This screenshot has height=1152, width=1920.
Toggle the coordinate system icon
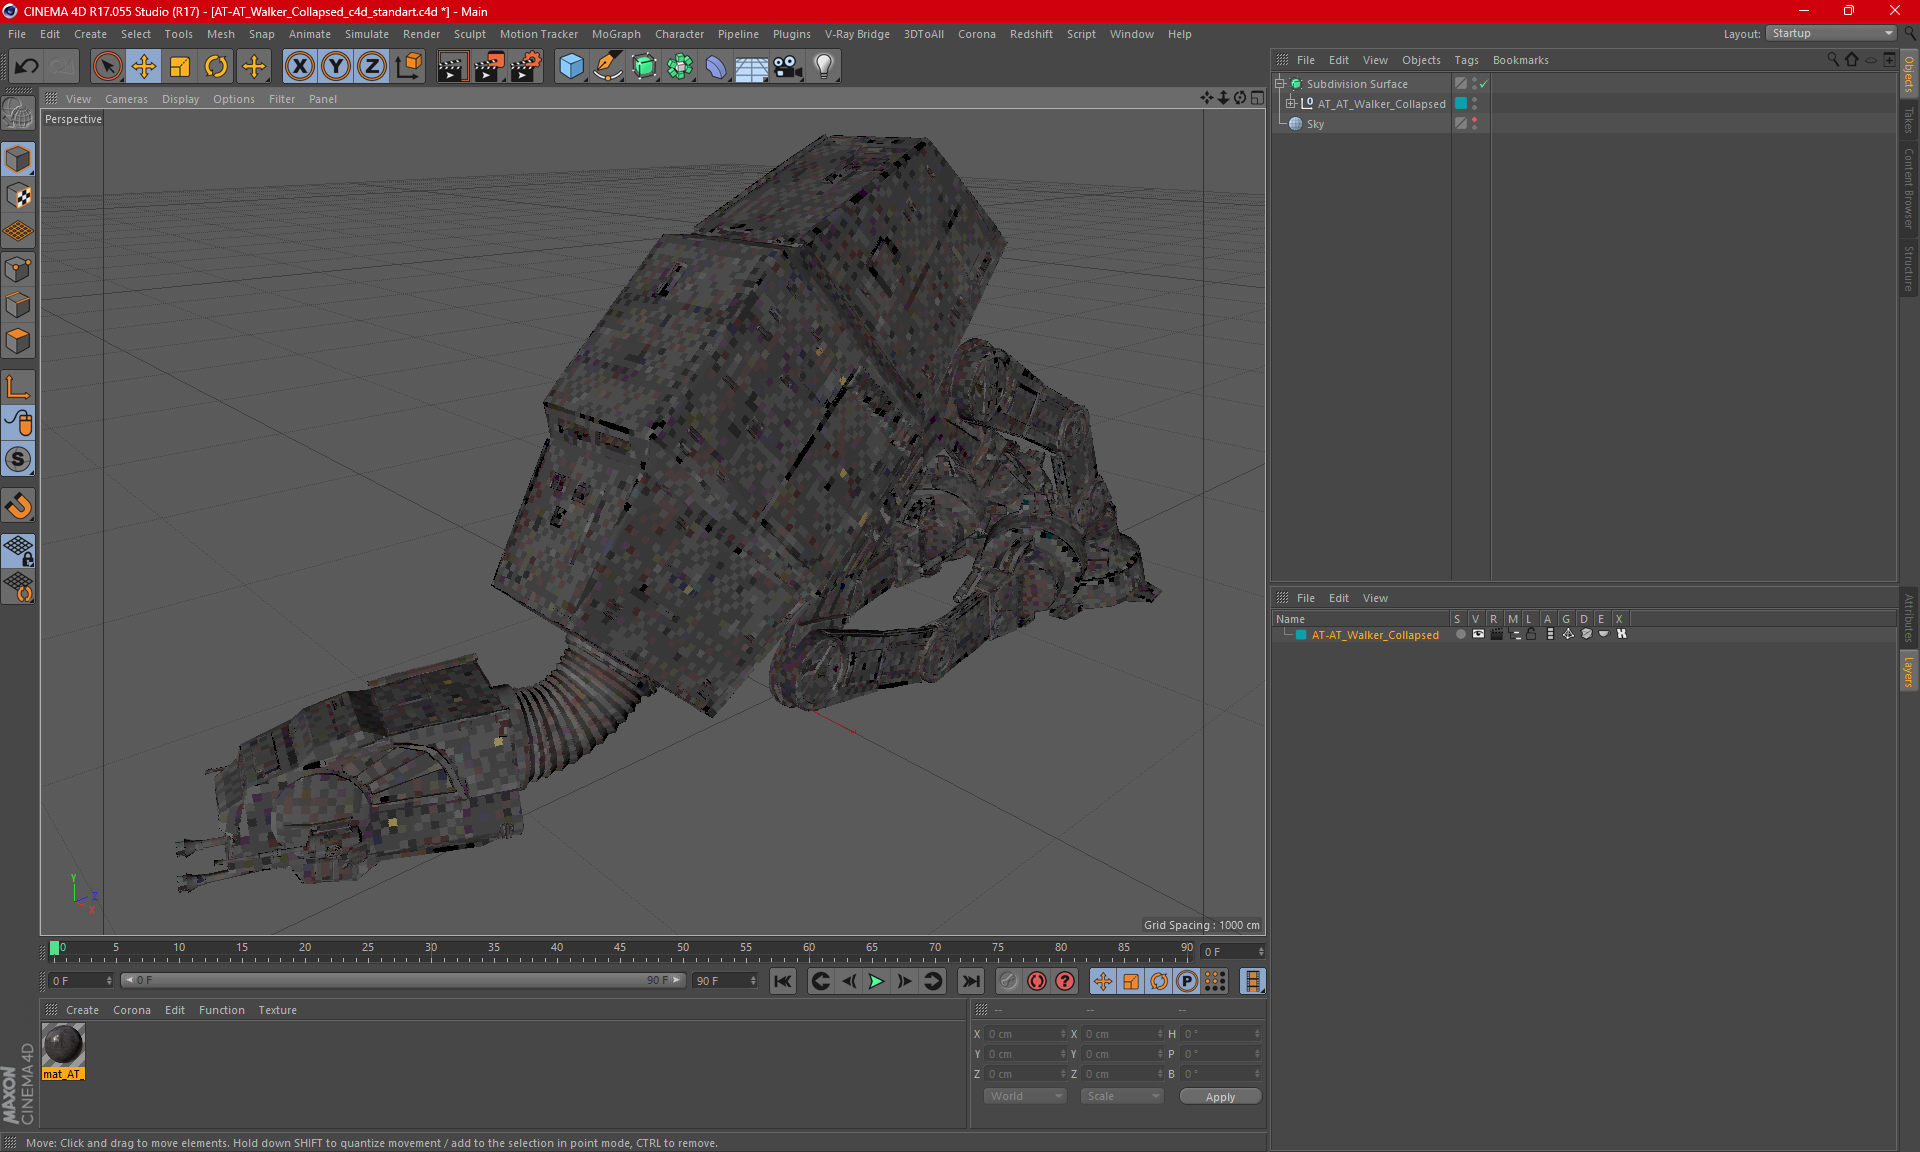pyautogui.click(x=409, y=67)
